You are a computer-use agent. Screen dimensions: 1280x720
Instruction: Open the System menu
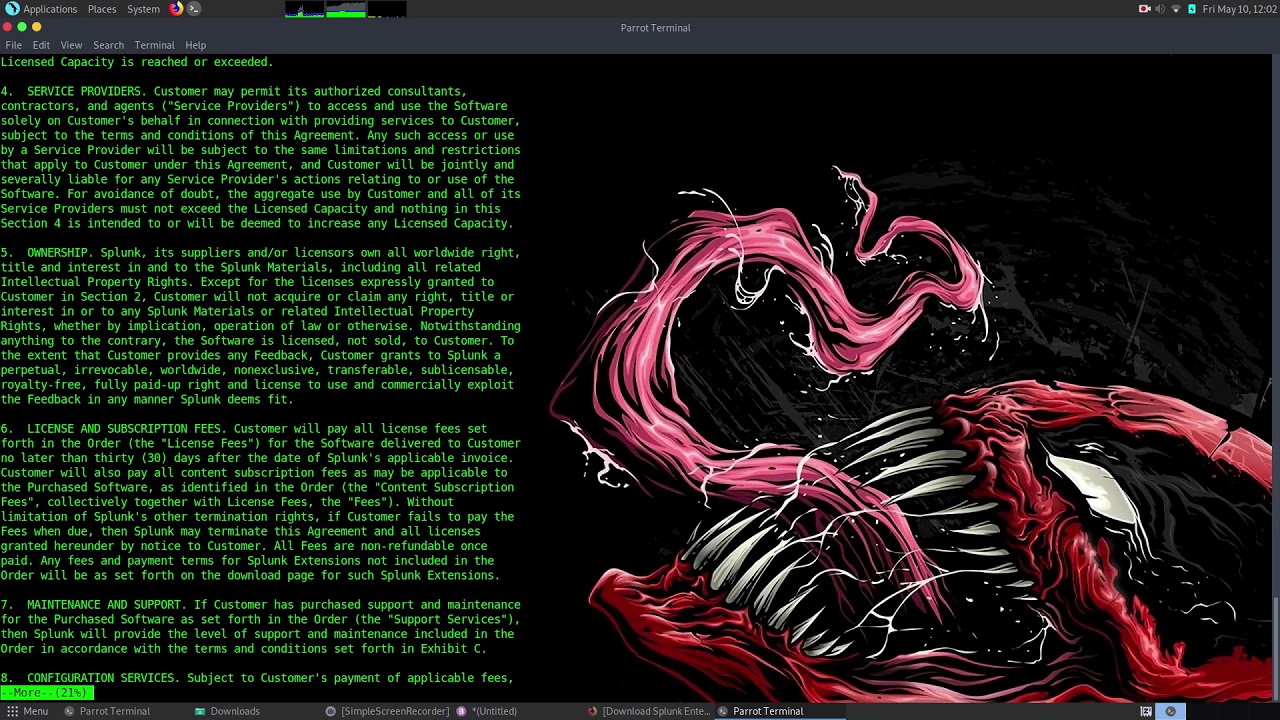point(143,9)
